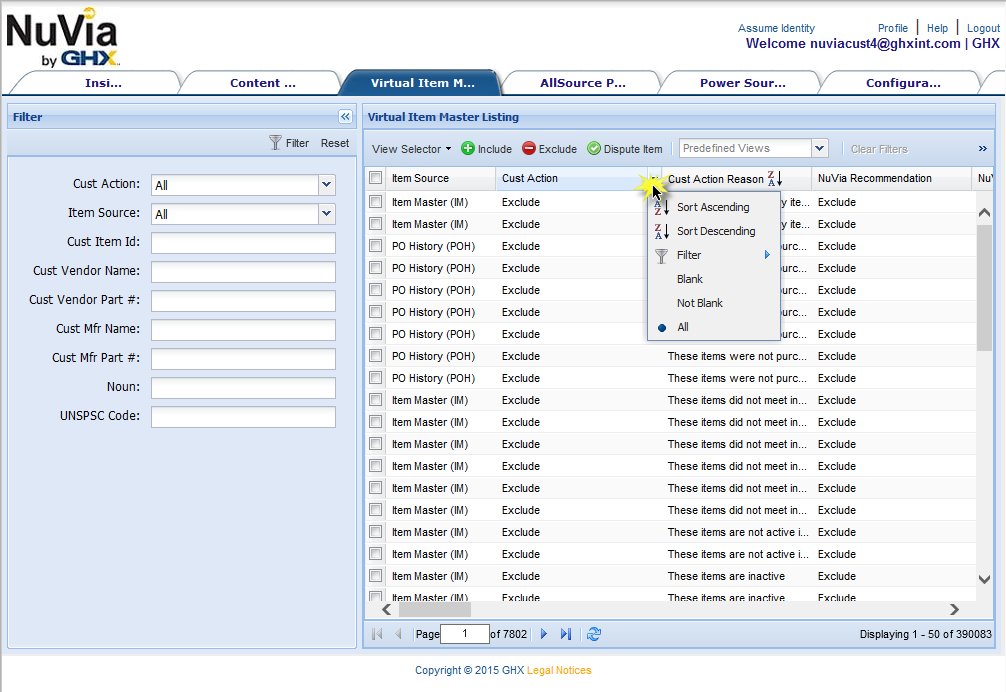Click the red Exclude minus icon

point(529,148)
